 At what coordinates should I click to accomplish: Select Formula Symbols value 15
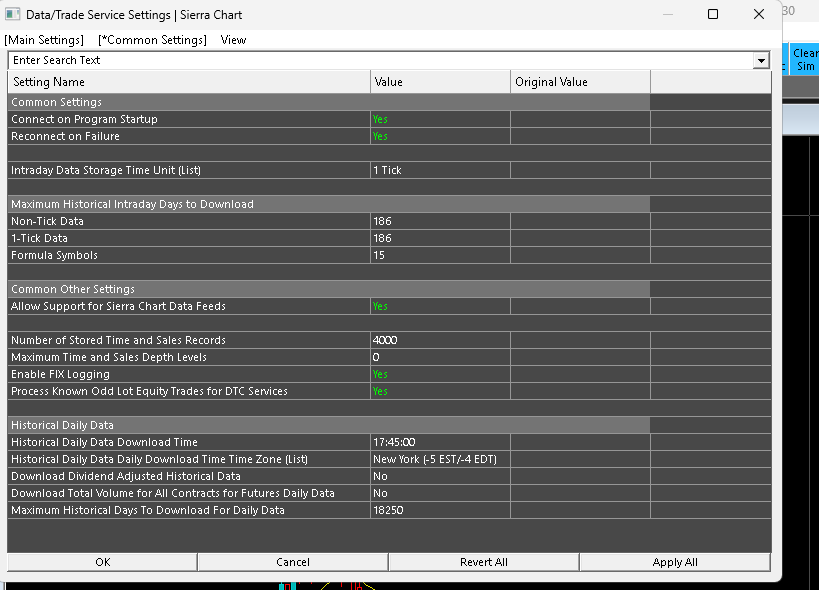click(440, 255)
